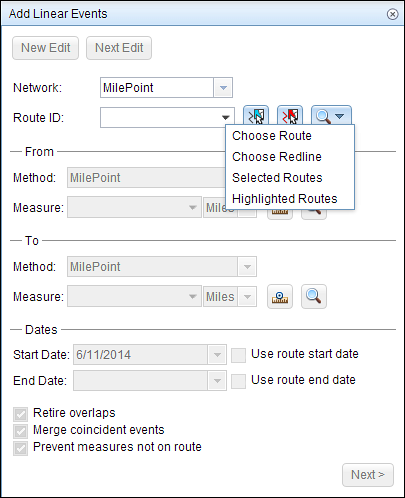405x498 pixels.
Task: Toggle Retire overlaps checkbox
Action: click(20, 414)
